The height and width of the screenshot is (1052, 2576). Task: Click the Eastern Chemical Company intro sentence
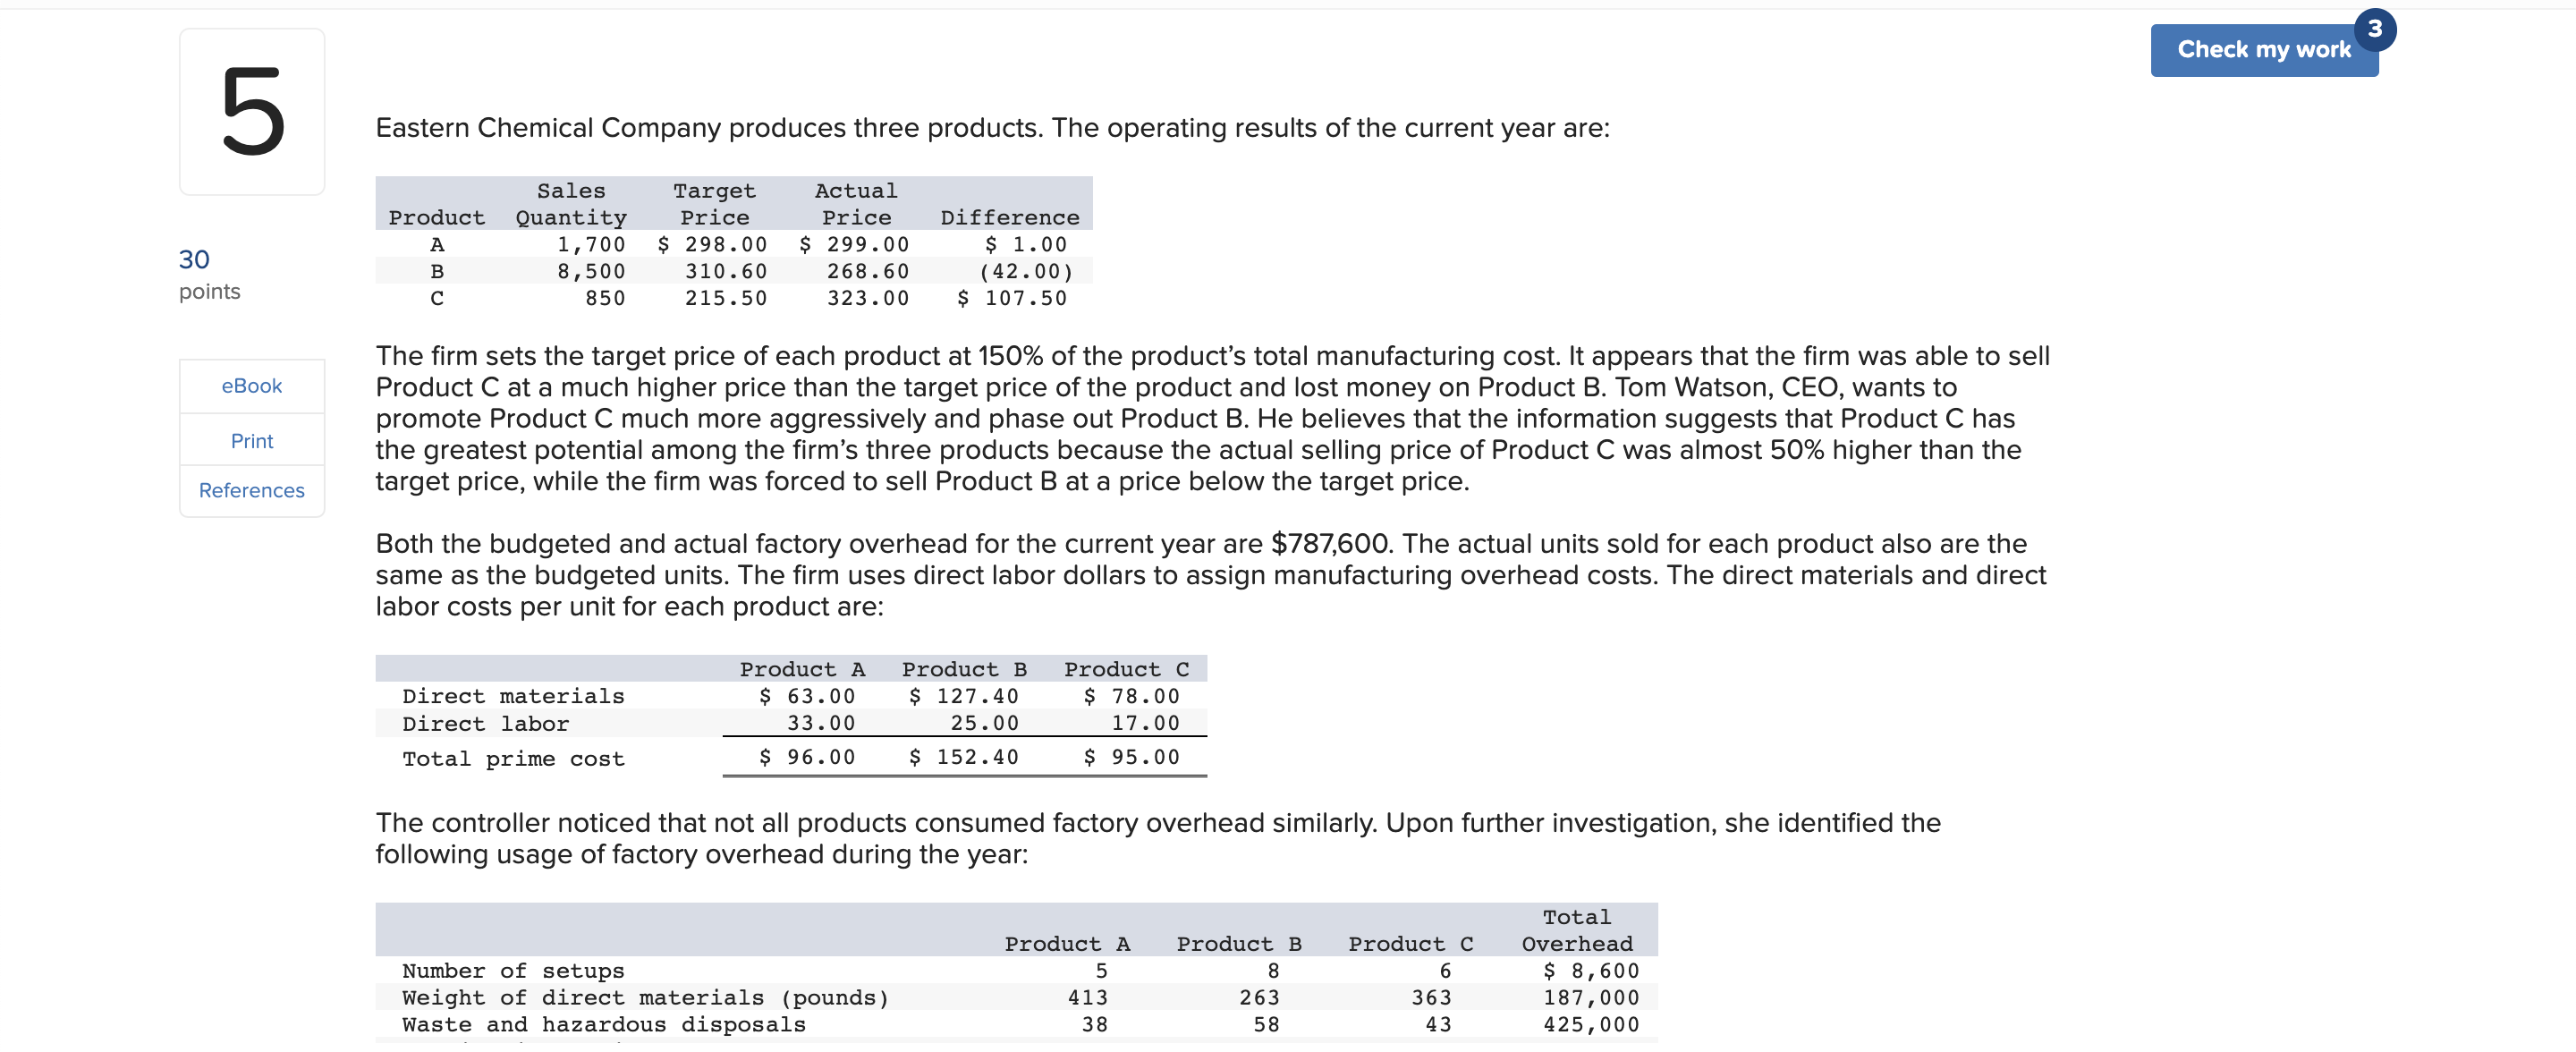click(x=992, y=129)
